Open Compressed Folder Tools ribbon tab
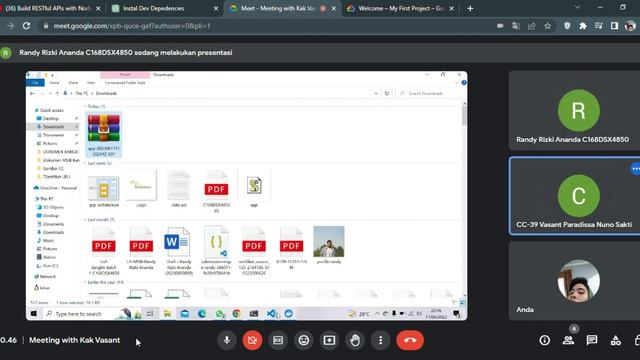The image size is (640, 360). (x=125, y=82)
